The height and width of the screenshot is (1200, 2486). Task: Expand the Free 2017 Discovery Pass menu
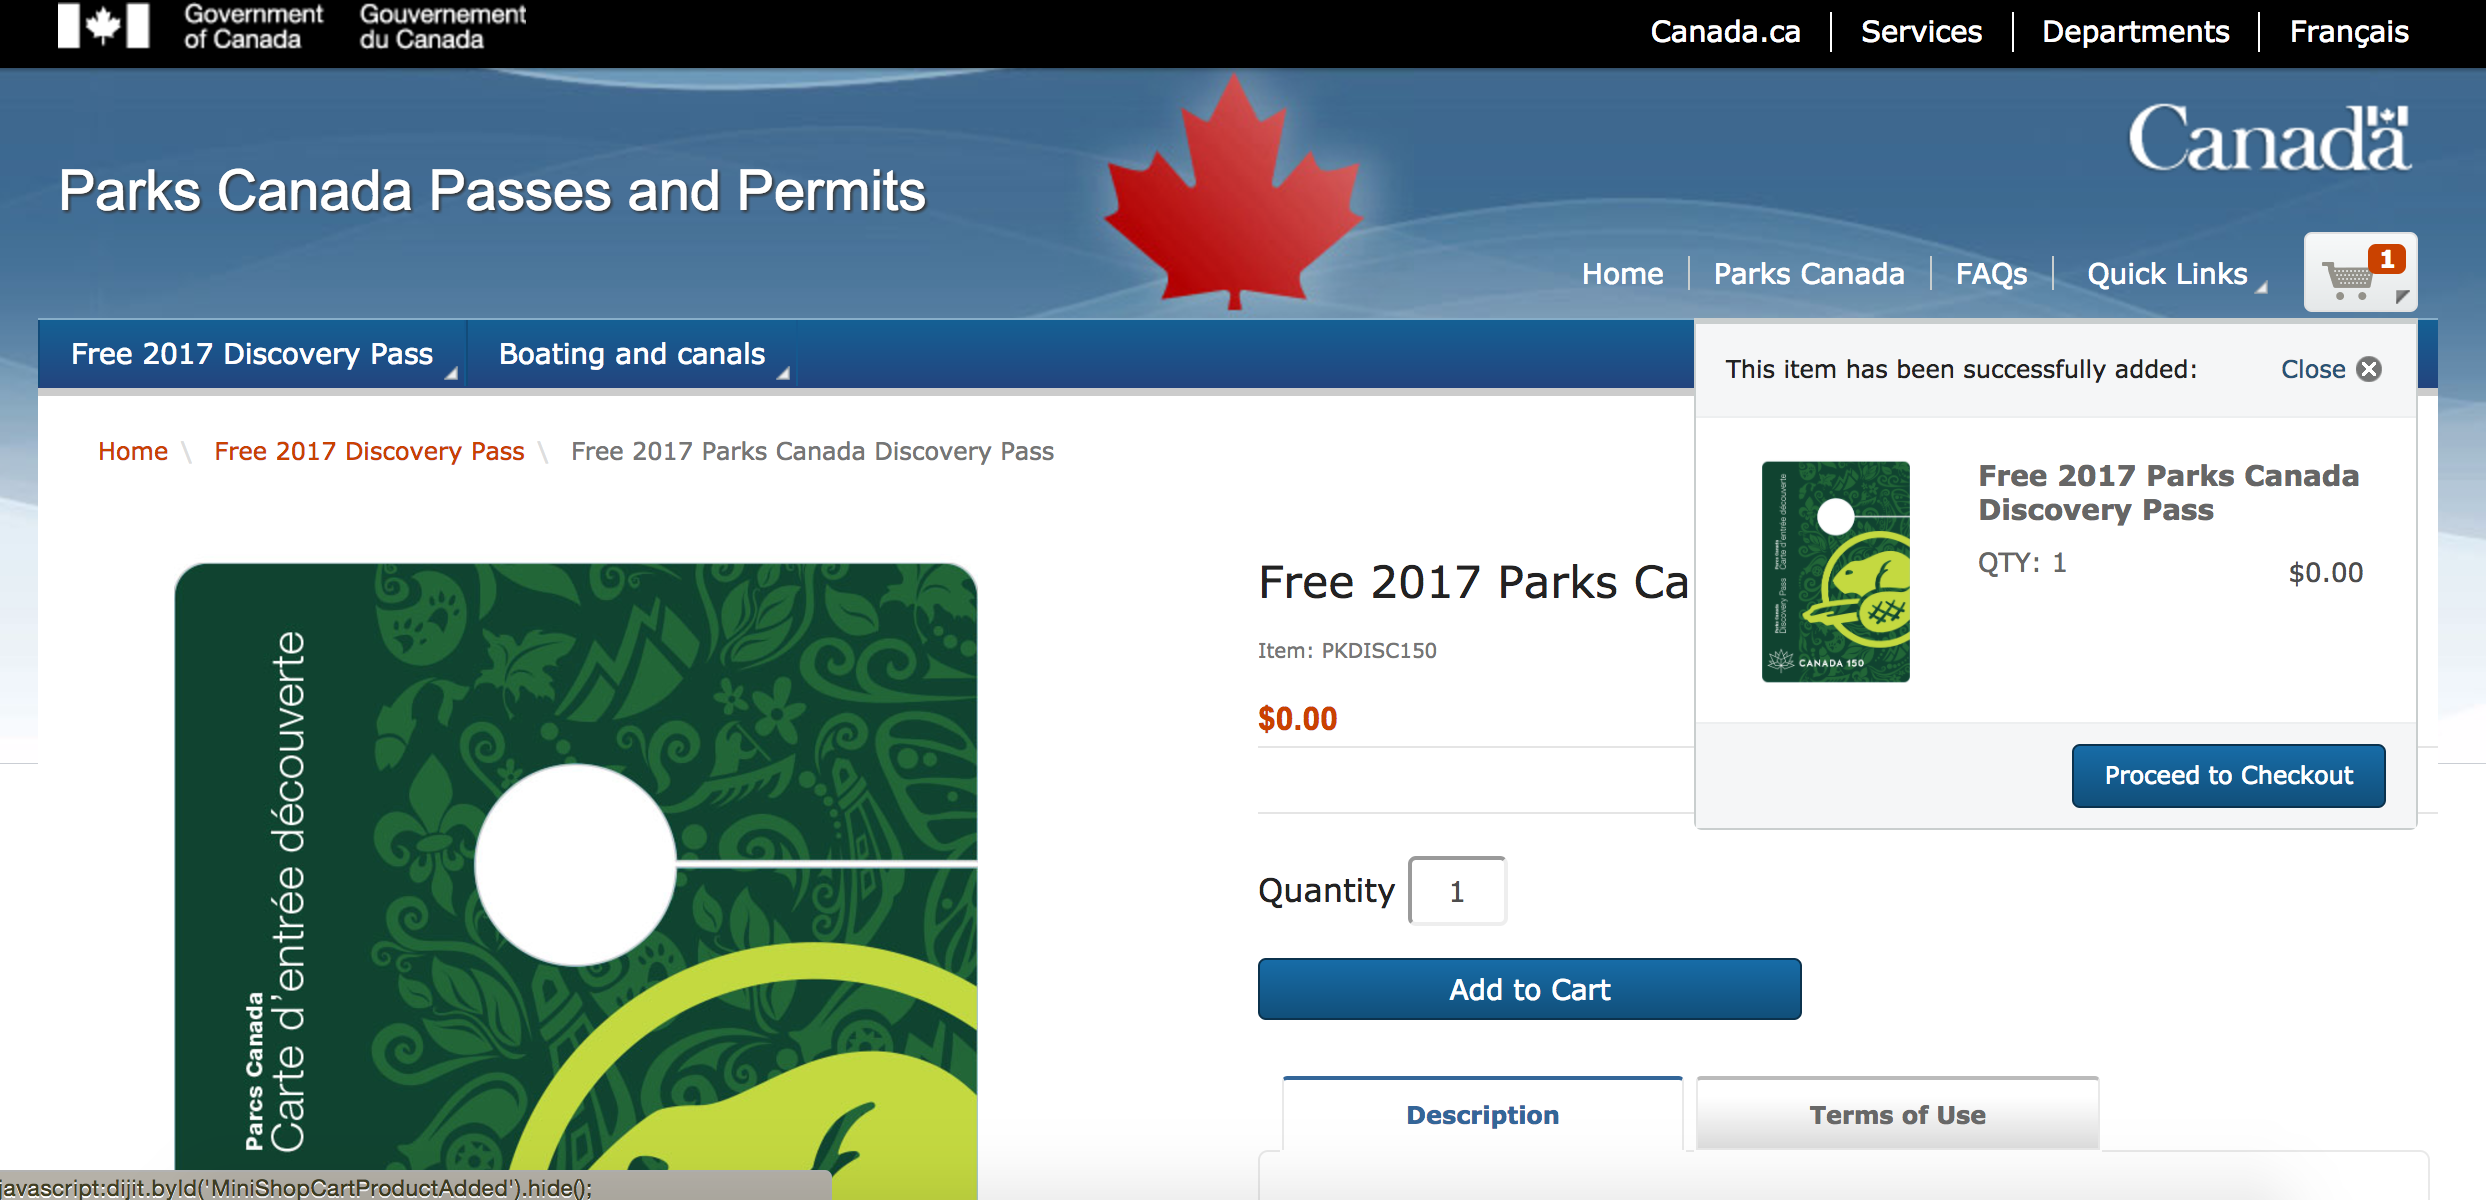click(x=252, y=354)
